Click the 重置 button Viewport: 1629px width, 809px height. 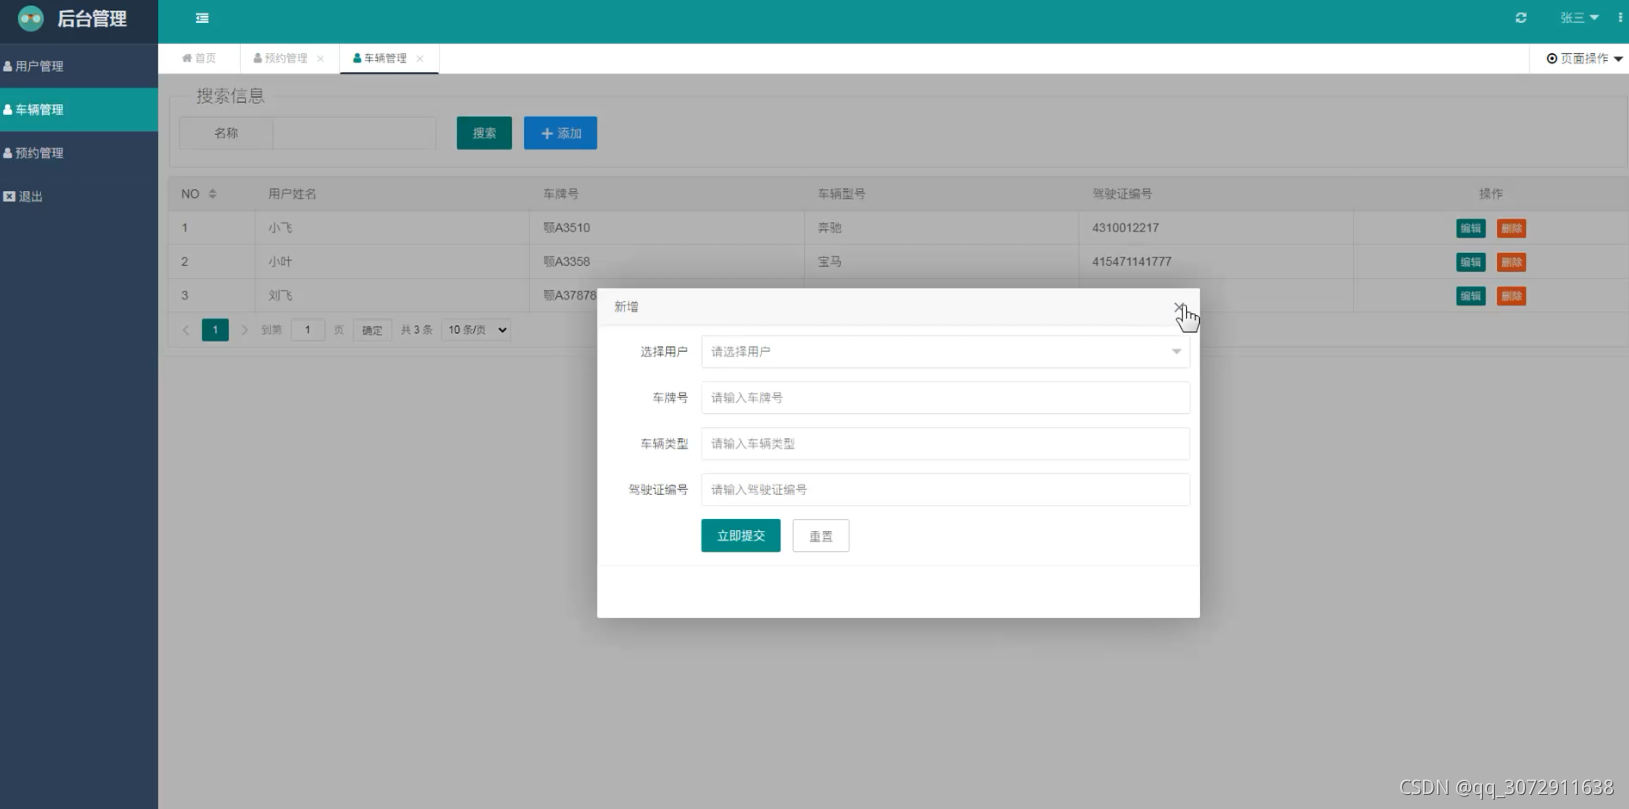coord(820,535)
